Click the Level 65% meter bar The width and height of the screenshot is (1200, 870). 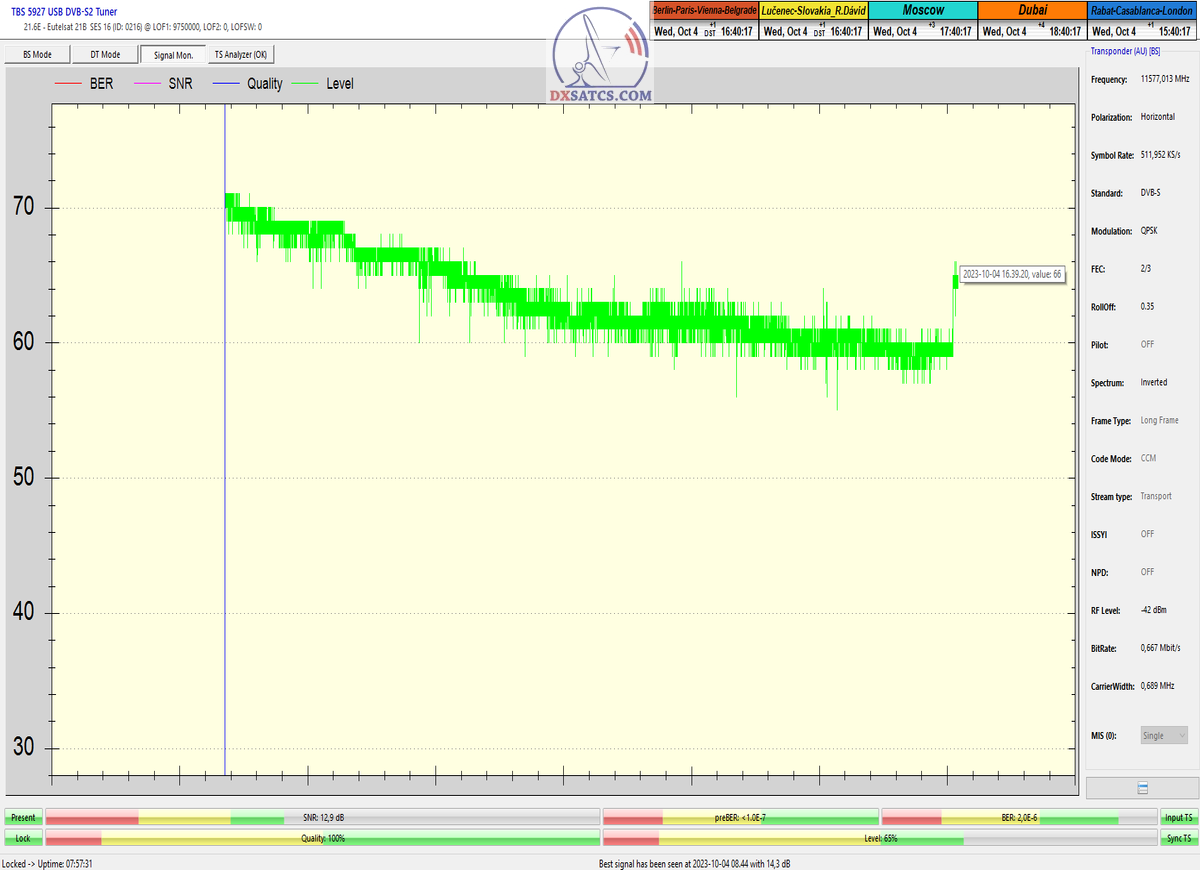pyautogui.click(x=880, y=838)
